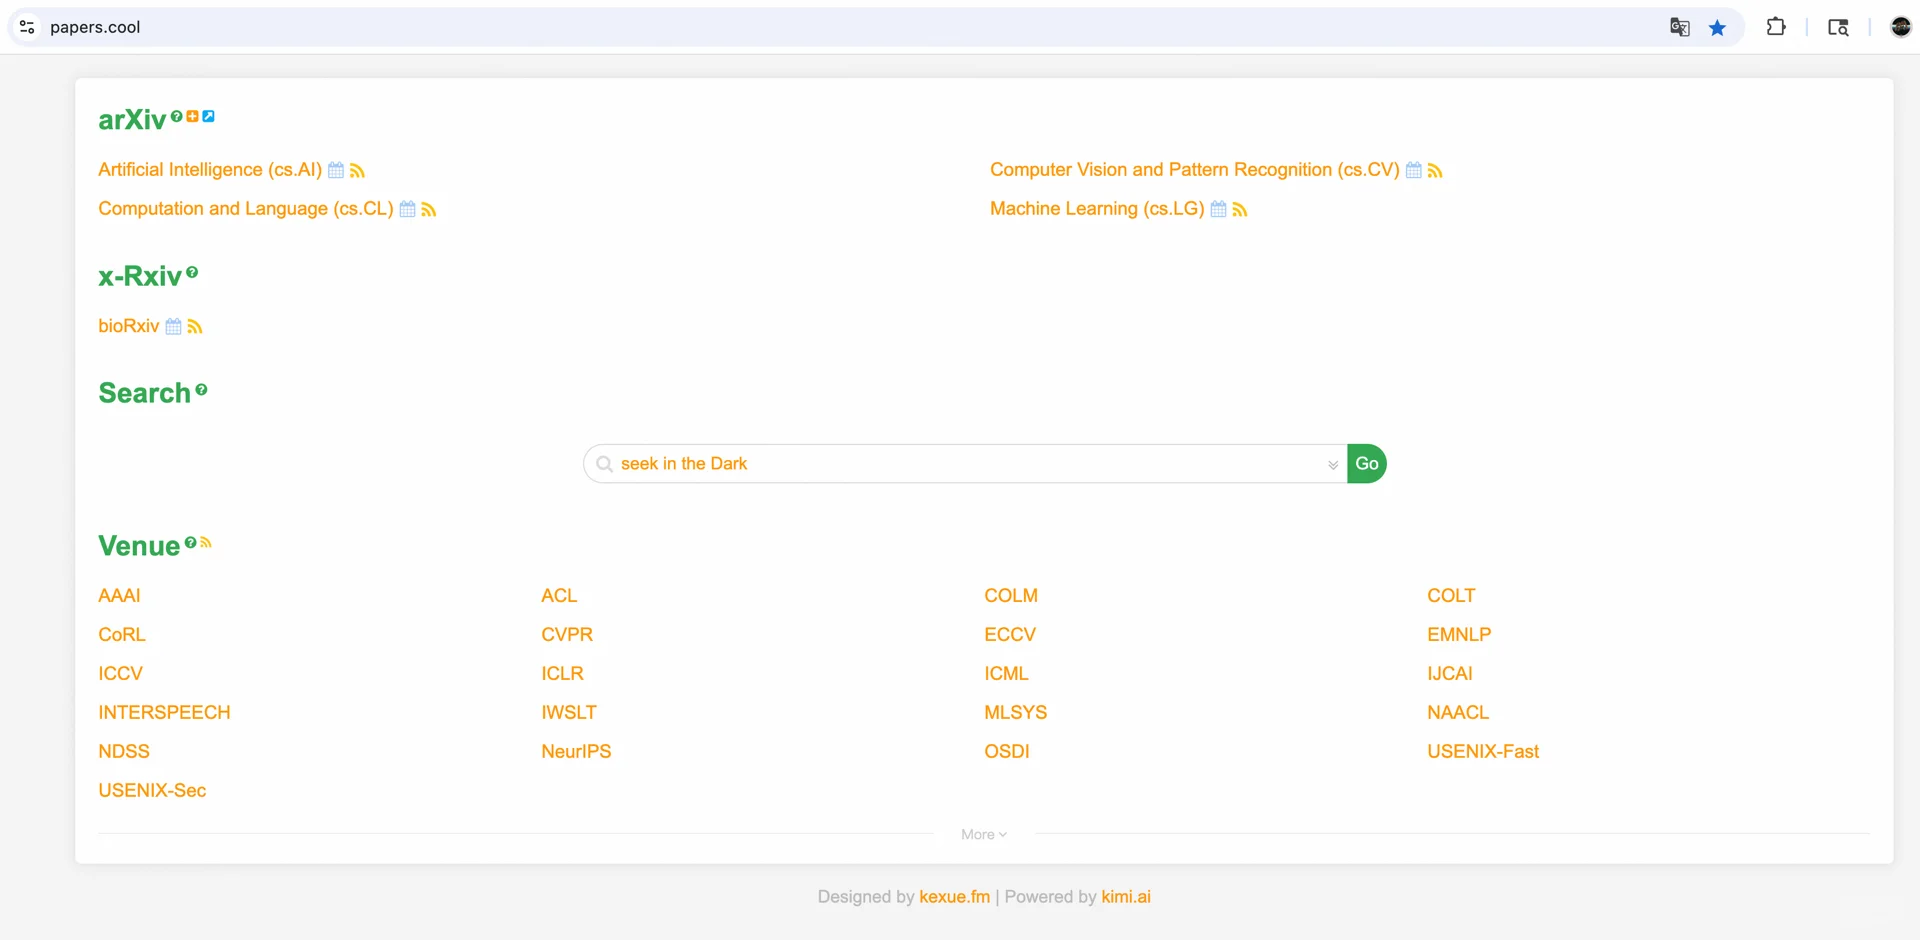
Task: Open the ICCV venue link
Action: [120, 674]
